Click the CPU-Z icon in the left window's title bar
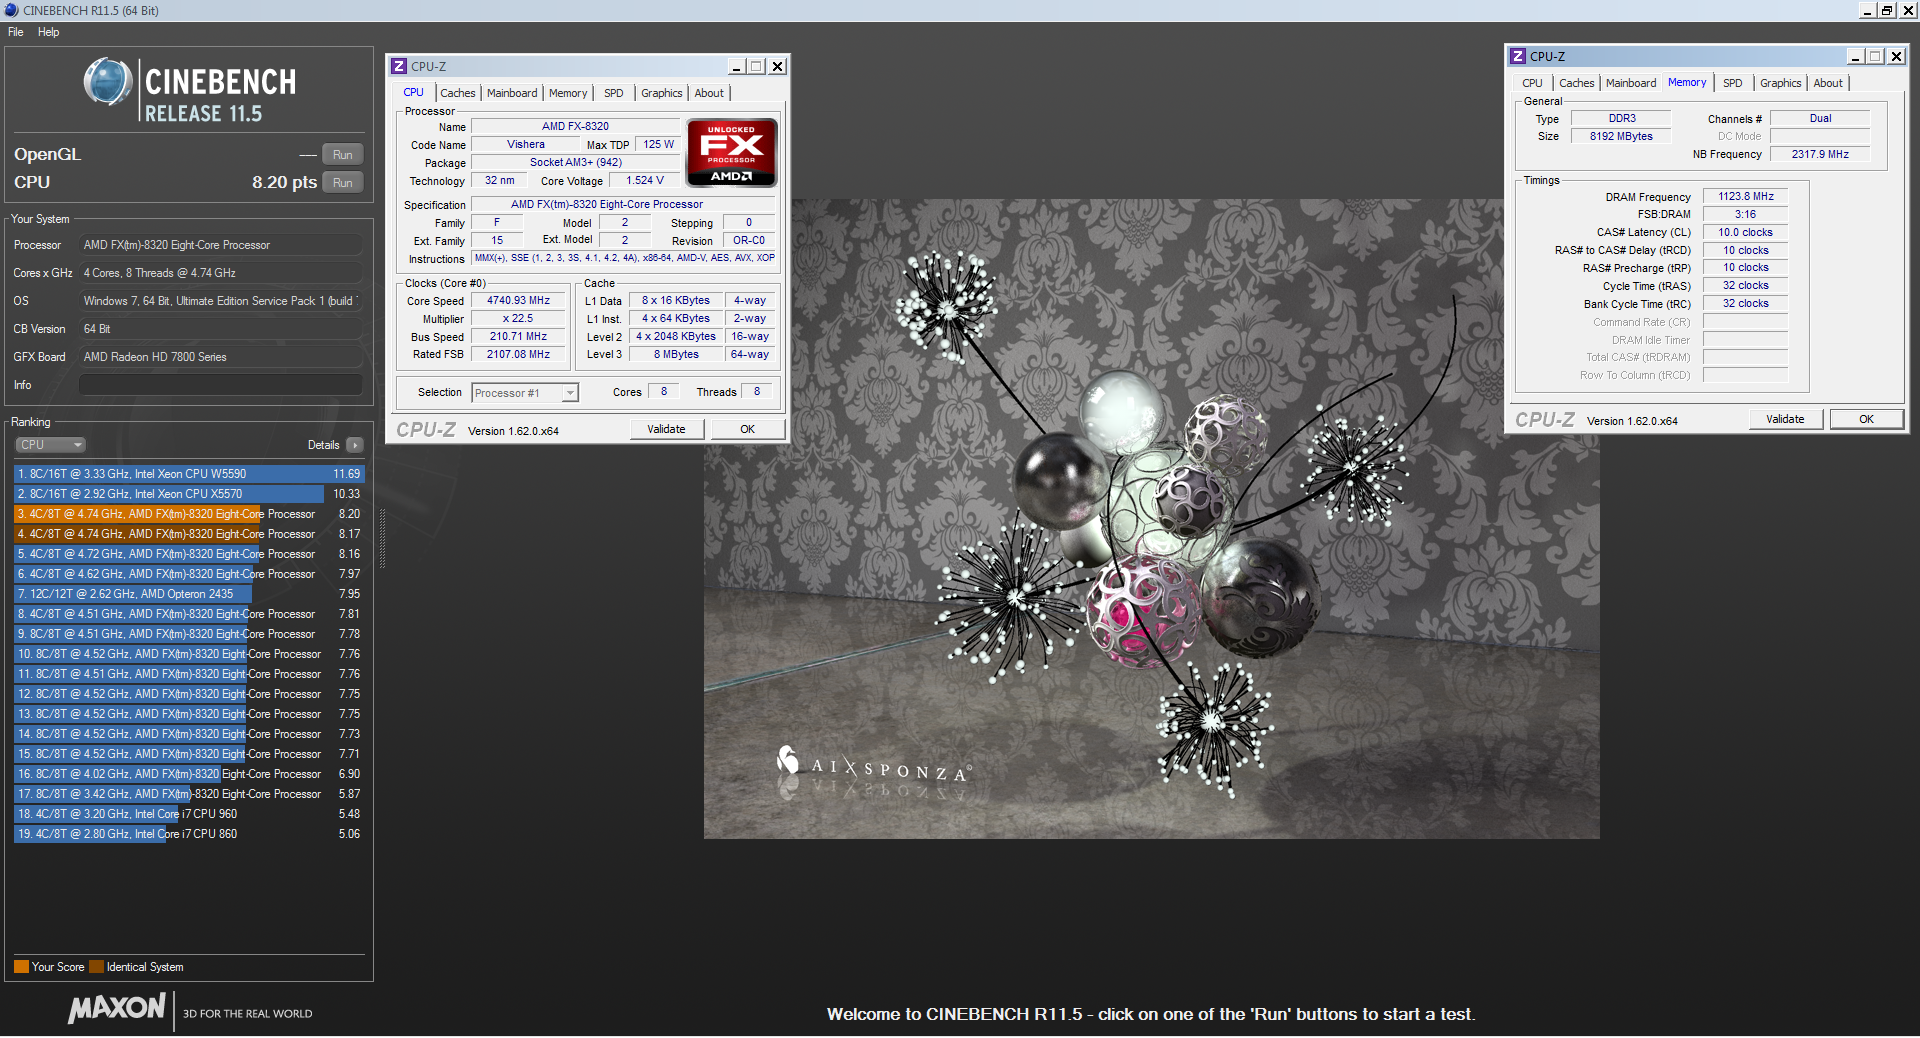The height and width of the screenshot is (1038, 1920). click(399, 66)
